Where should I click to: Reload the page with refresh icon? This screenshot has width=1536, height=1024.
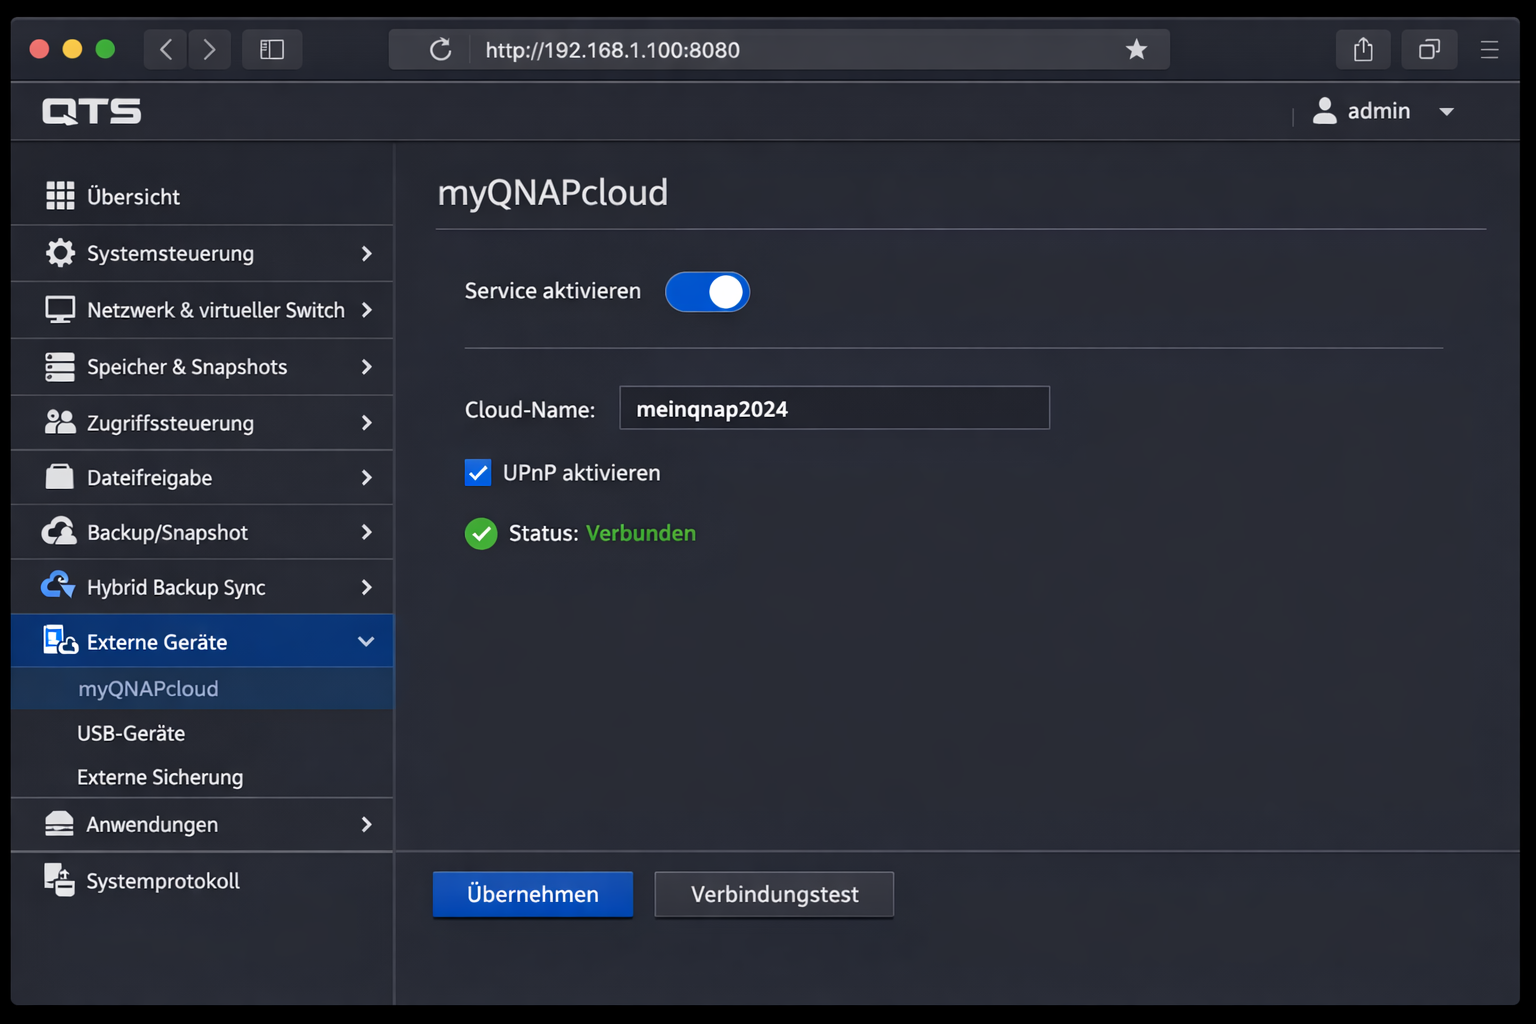pos(440,49)
